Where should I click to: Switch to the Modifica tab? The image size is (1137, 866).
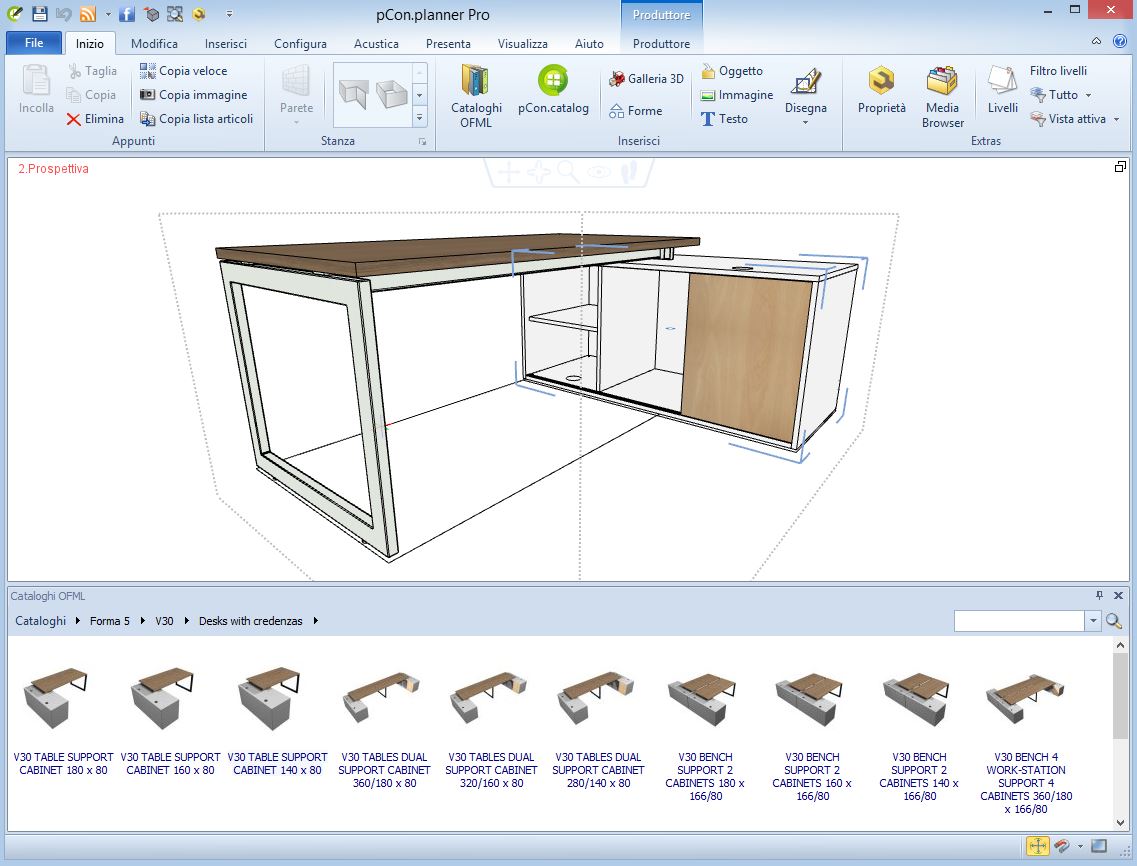(154, 44)
